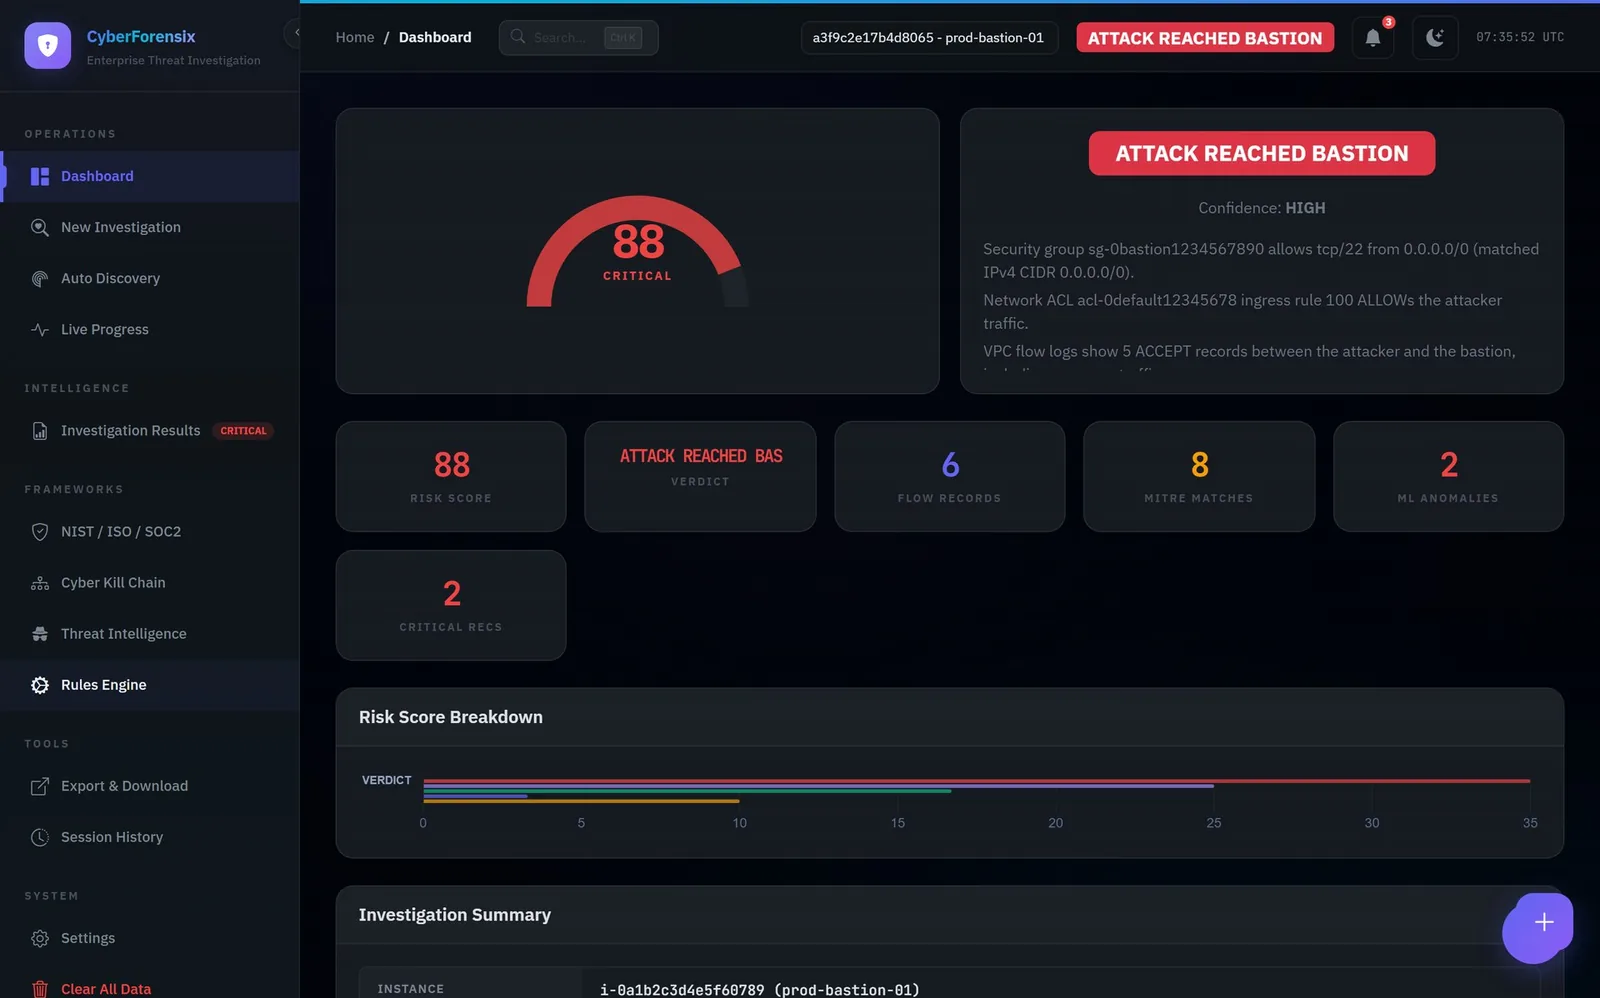Open New Investigation page
This screenshot has height=998, width=1600.
point(150,227)
